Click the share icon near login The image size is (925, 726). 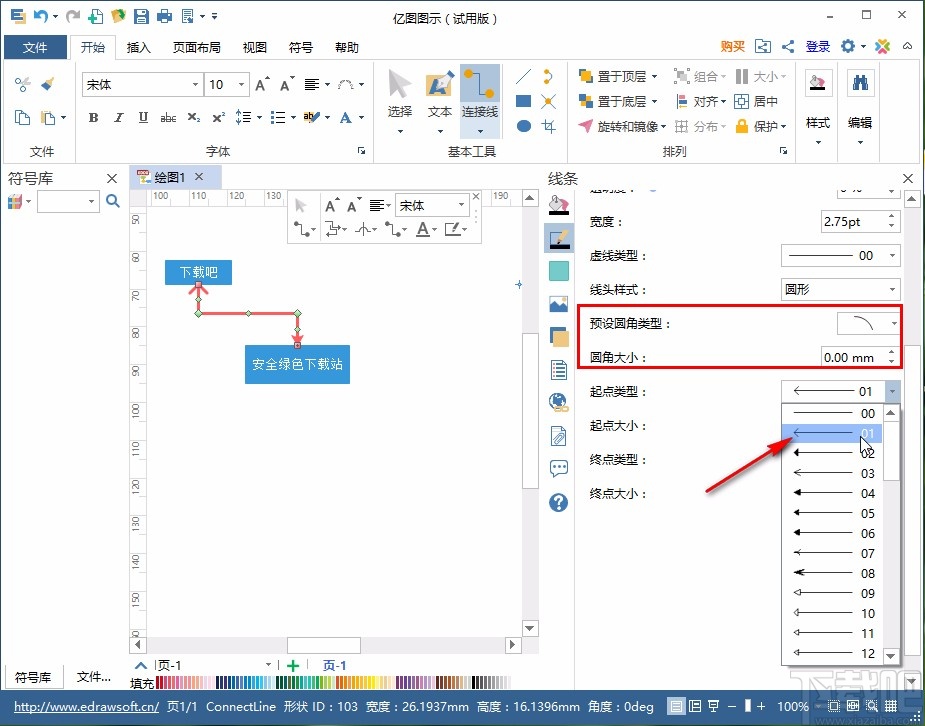[788, 47]
